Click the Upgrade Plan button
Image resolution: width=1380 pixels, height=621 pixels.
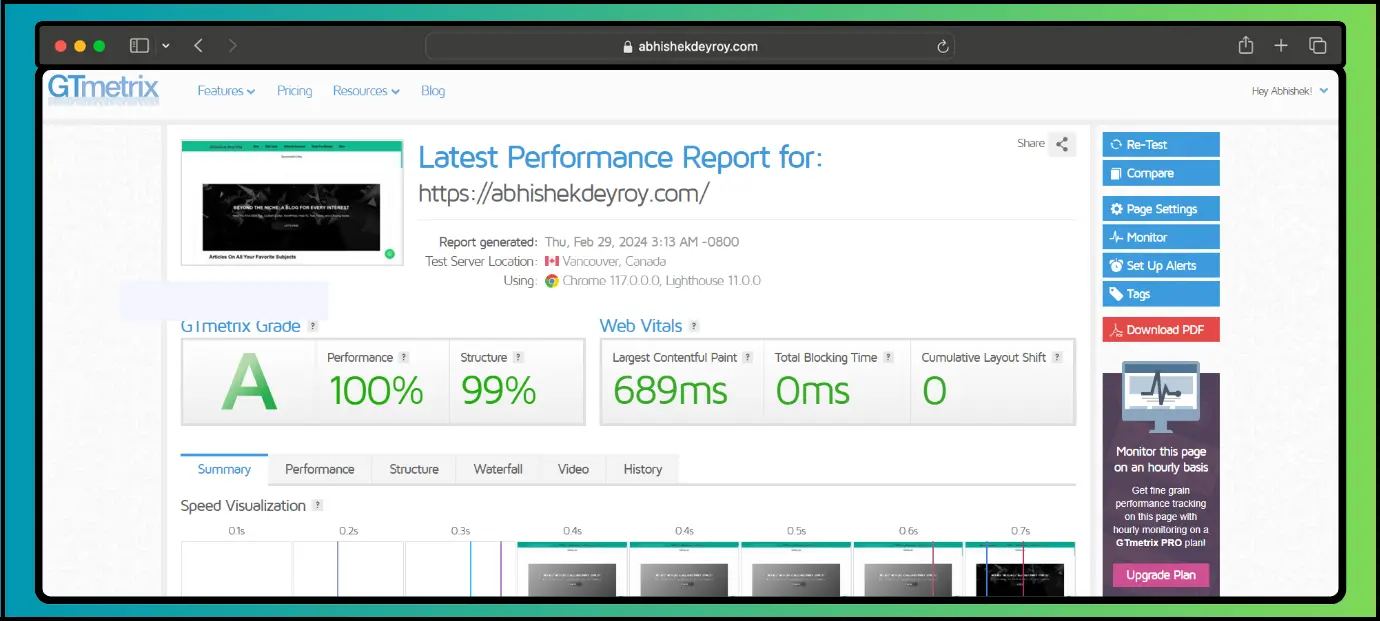click(x=1161, y=575)
